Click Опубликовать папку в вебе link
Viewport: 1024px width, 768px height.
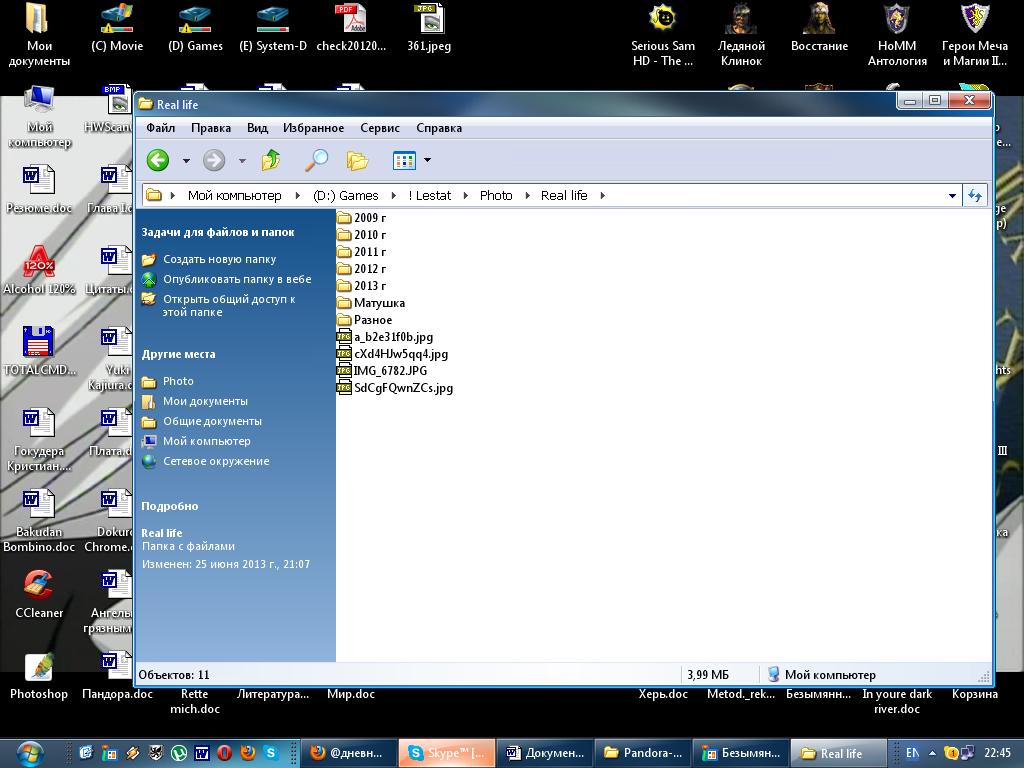tap(237, 279)
